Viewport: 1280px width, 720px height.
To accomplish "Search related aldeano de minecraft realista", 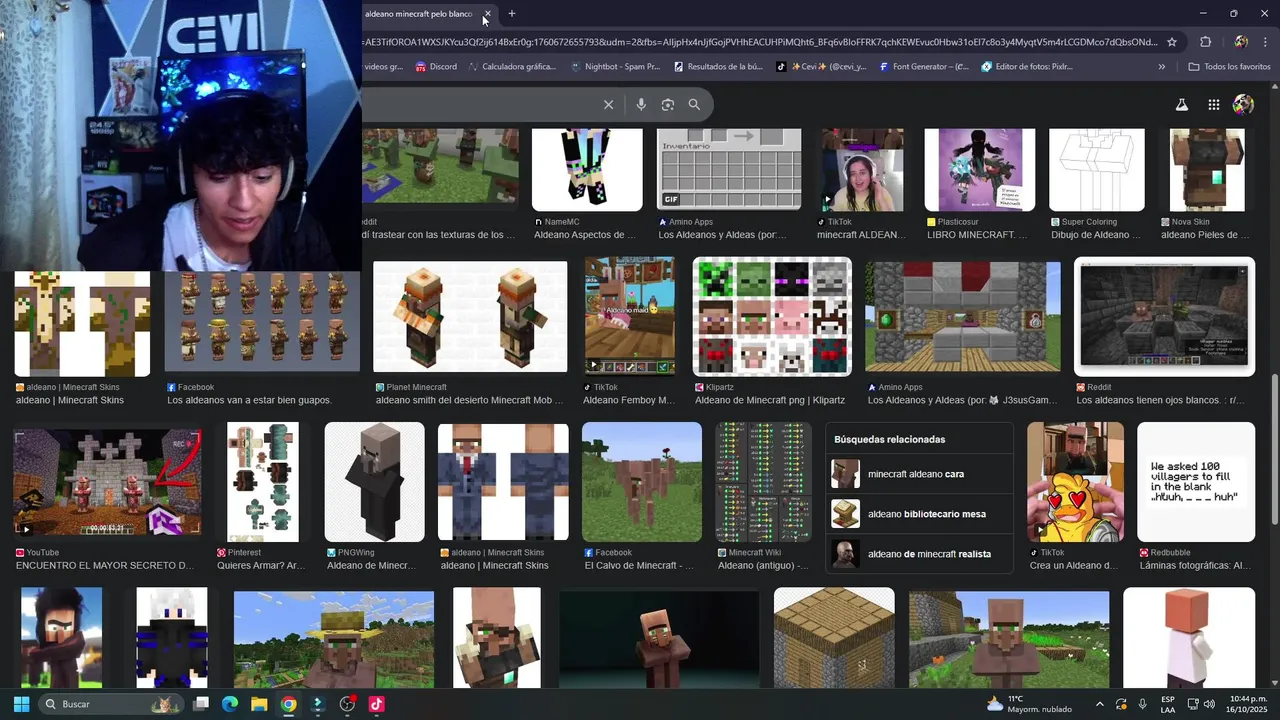I will [x=919, y=554].
